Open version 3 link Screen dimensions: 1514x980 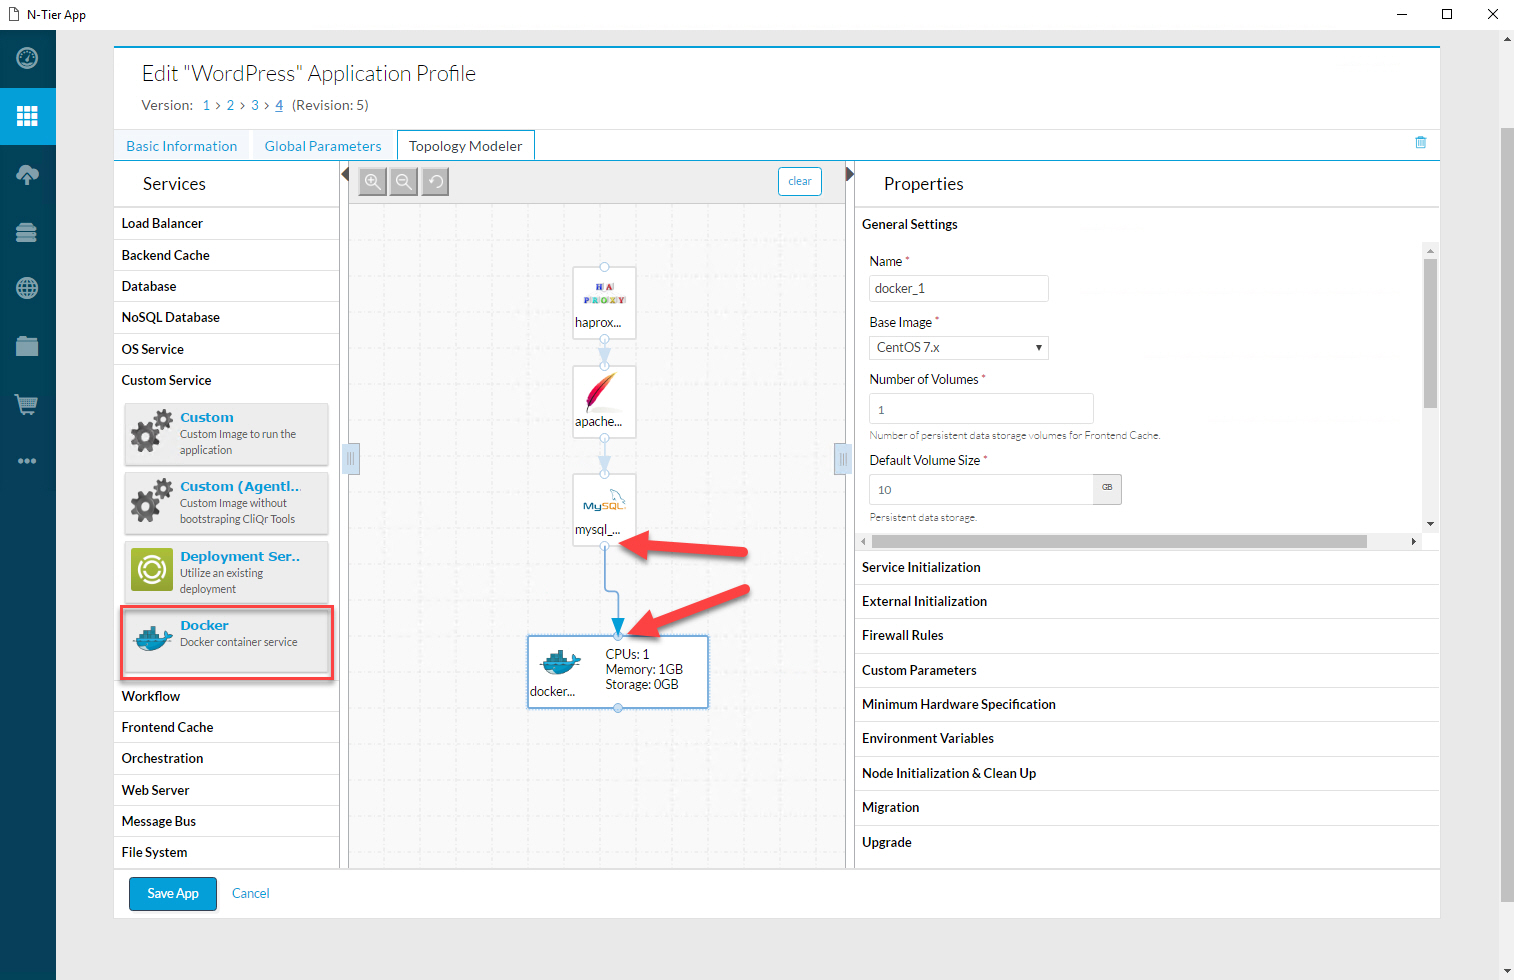[255, 105]
